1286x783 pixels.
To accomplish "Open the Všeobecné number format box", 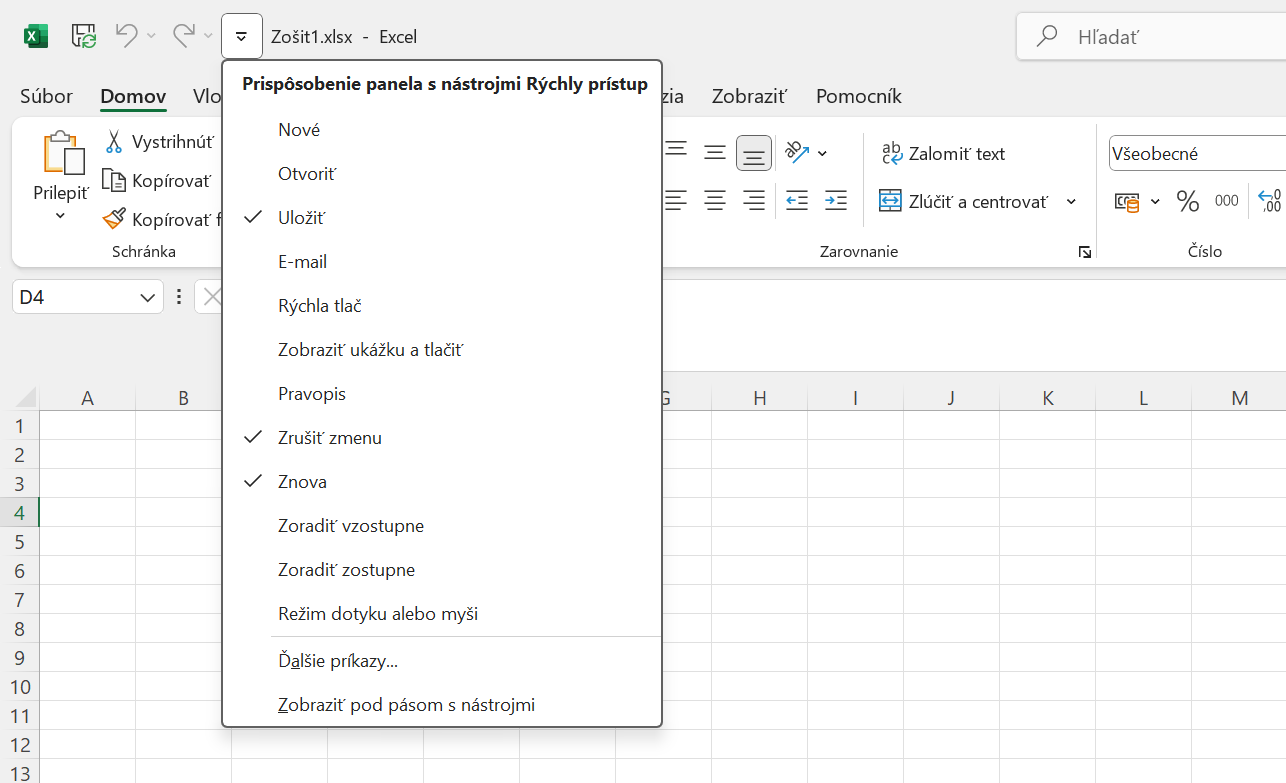I will pos(1197,153).
